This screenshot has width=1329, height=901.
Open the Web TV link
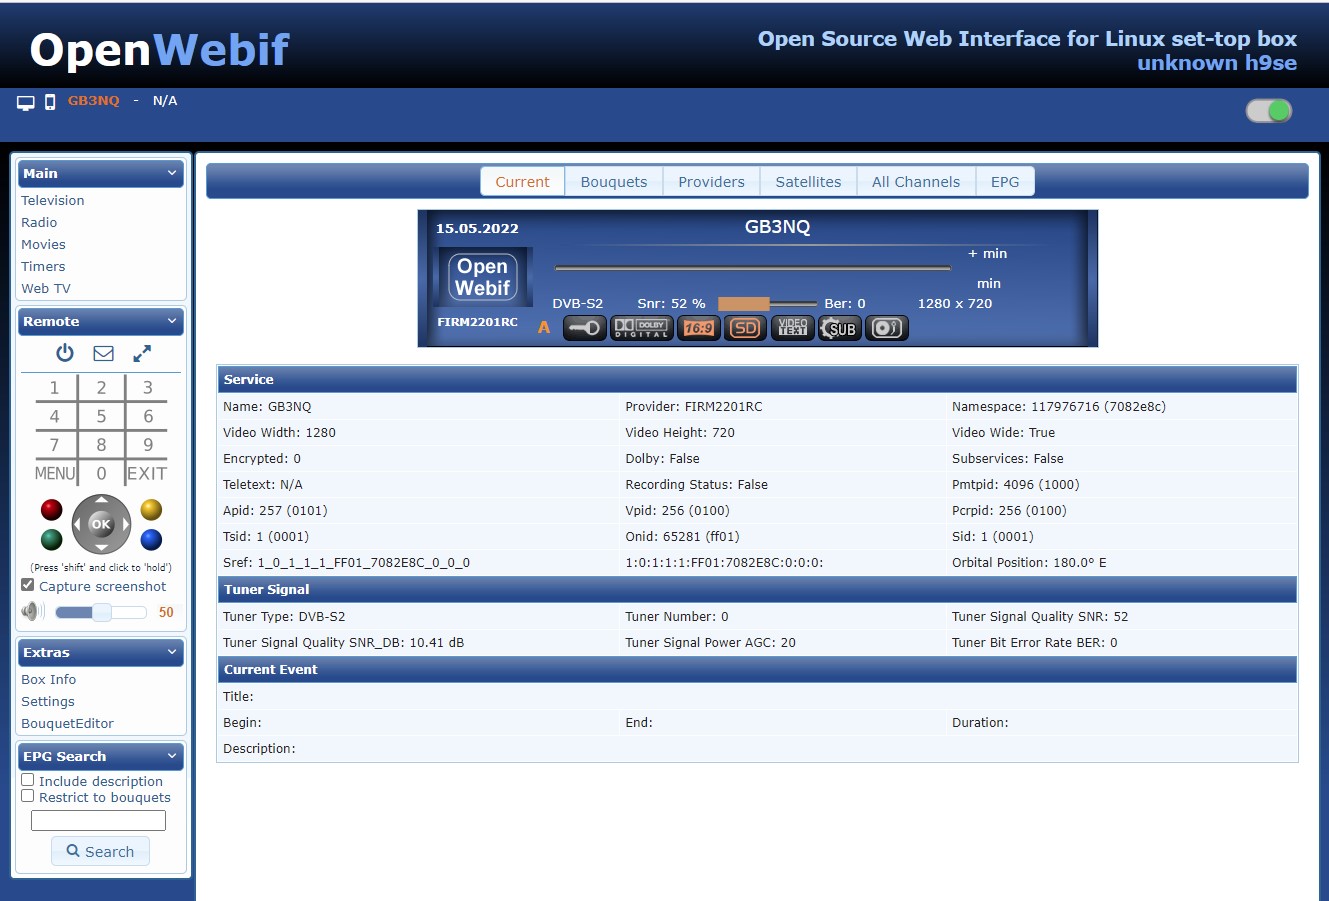46,288
